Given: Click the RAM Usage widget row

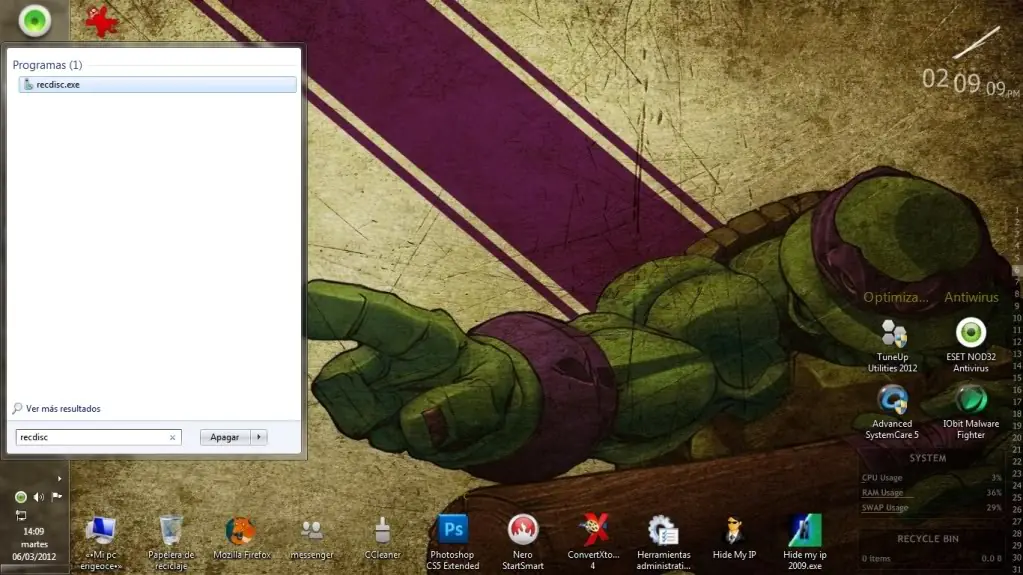Looking at the screenshot, I should (931, 493).
